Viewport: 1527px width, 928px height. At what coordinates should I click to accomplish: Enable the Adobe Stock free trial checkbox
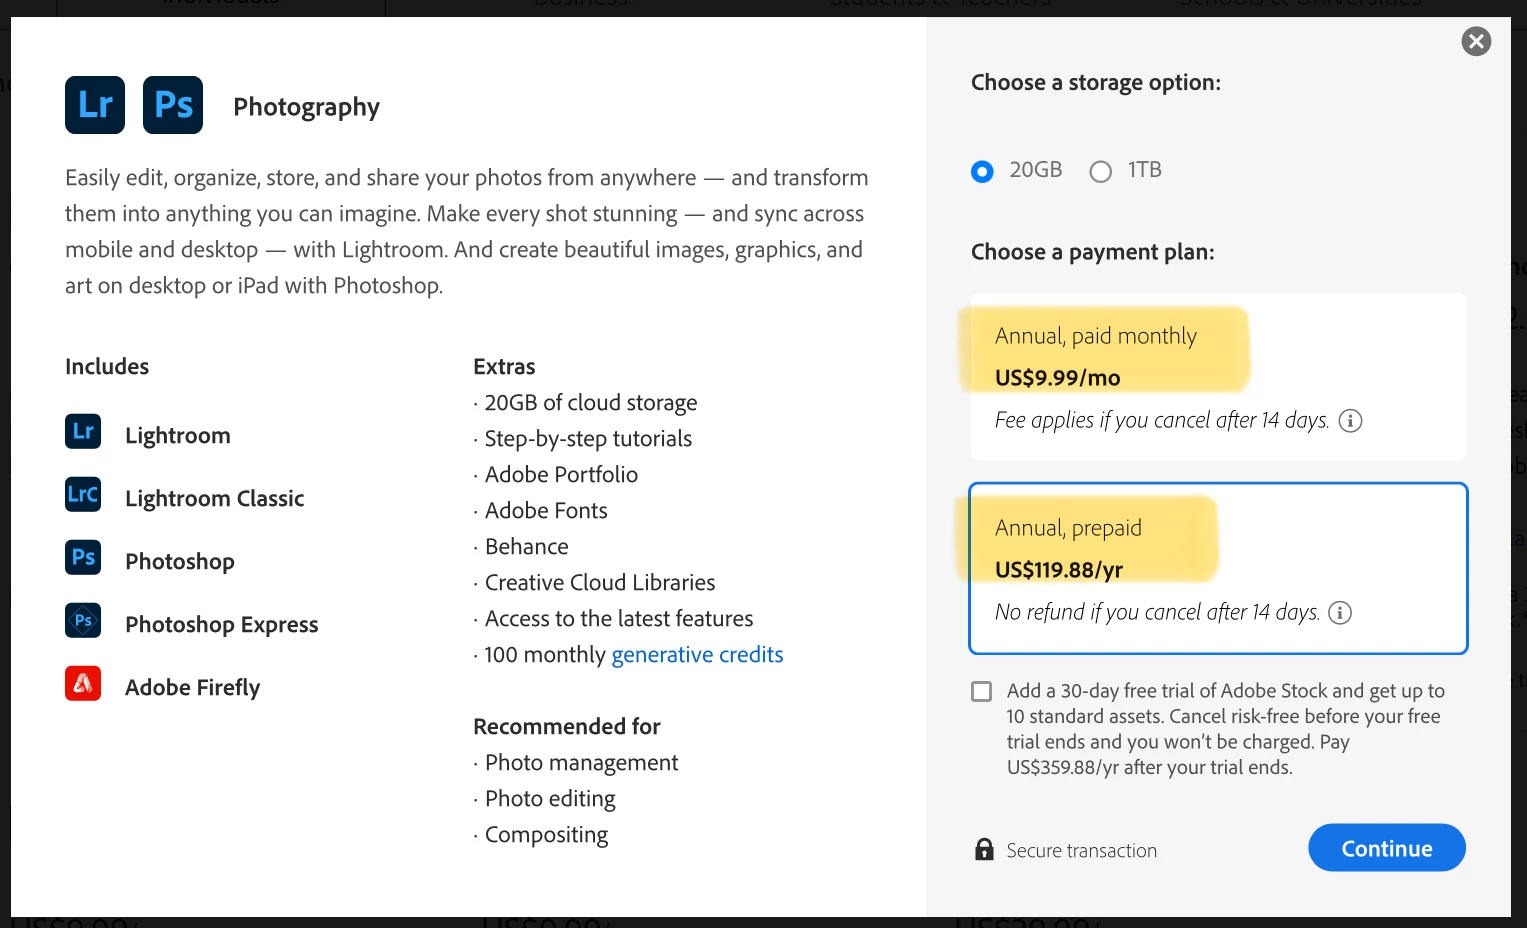(x=982, y=692)
